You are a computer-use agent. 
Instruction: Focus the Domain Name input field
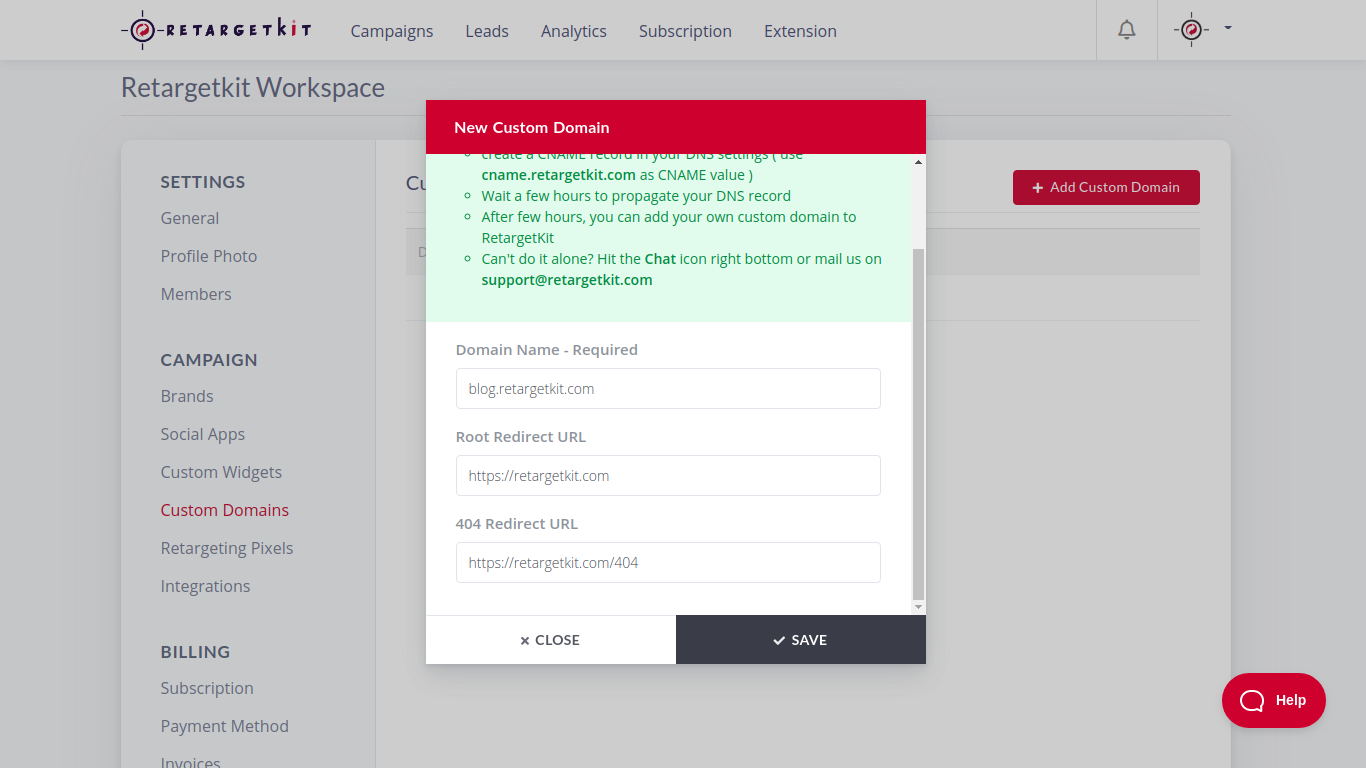tap(668, 388)
